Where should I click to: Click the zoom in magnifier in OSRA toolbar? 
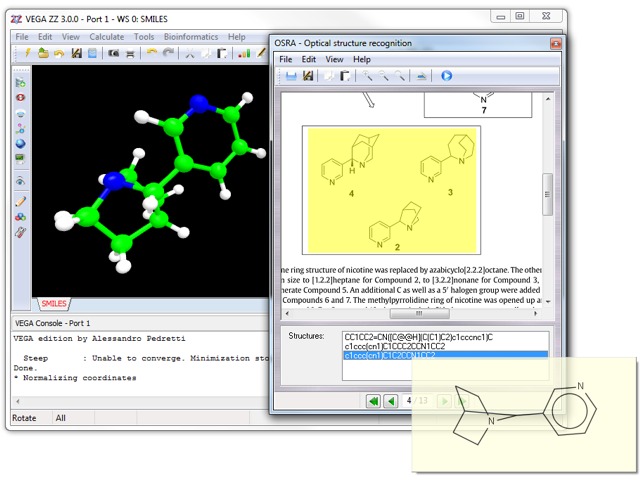[x=367, y=76]
